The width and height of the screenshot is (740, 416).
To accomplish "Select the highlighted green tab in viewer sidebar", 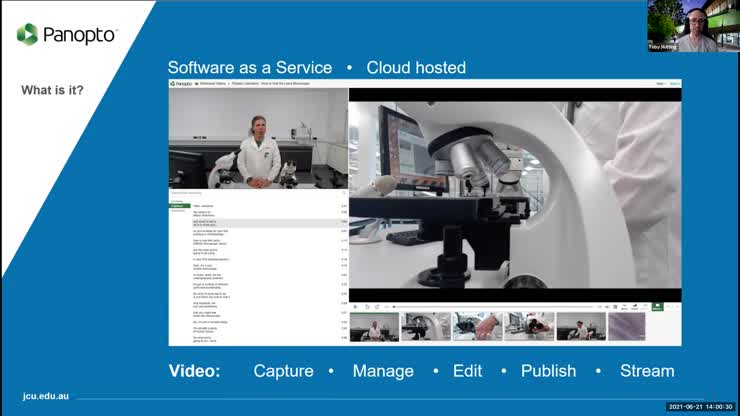I will [x=179, y=206].
